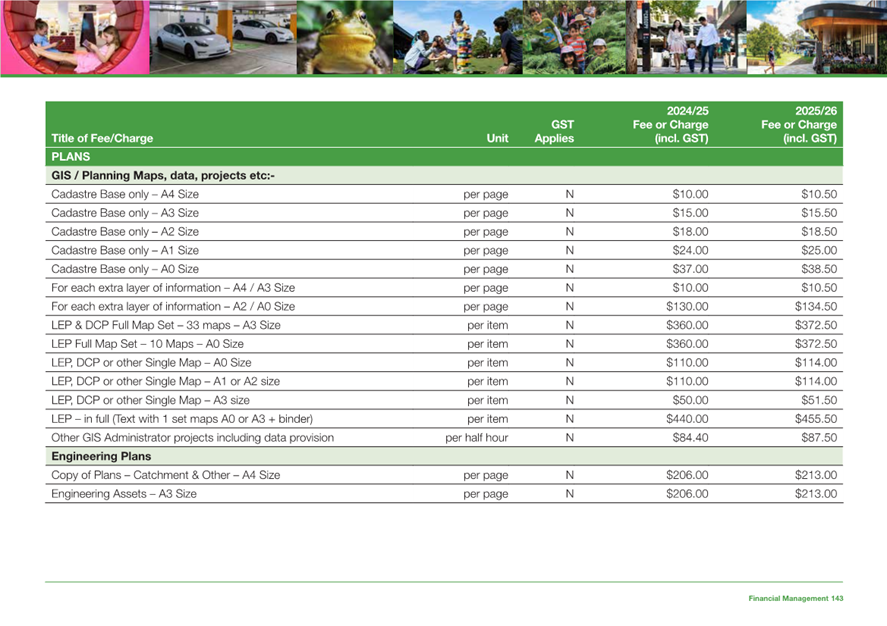Image resolution: width=887 pixels, height=626 pixels.
Task: Click 'LEP, DCP or other Single Map – A0 Size'
Action: click(151, 362)
